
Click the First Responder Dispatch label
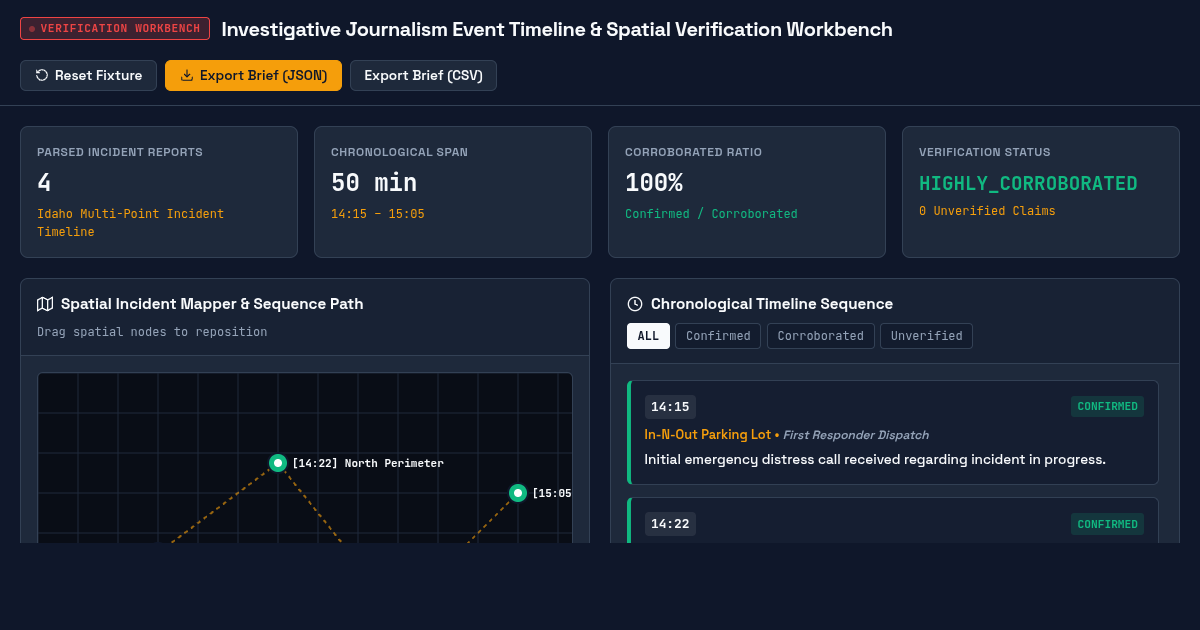tap(856, 435)
